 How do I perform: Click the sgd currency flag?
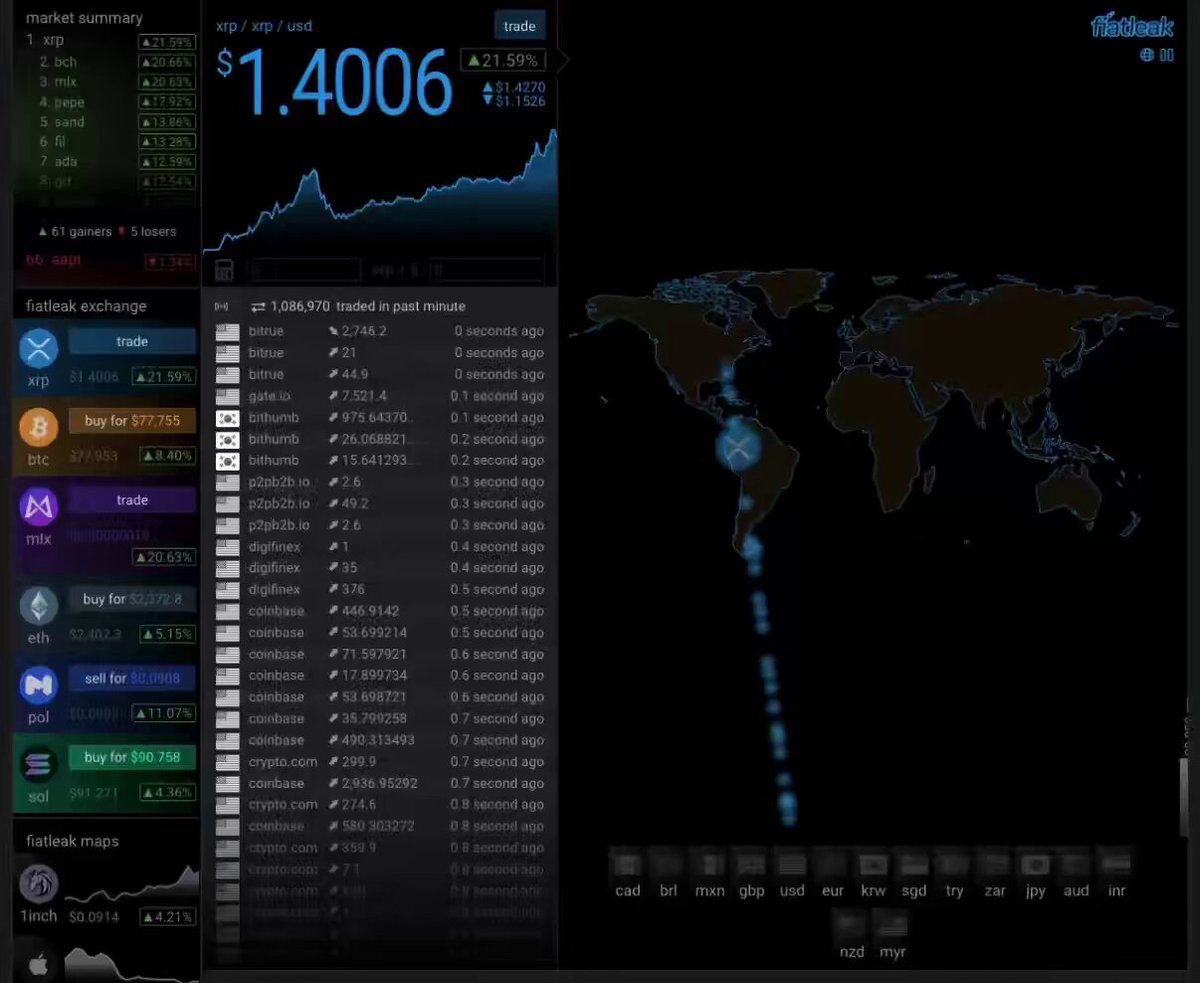click(914, 865)
